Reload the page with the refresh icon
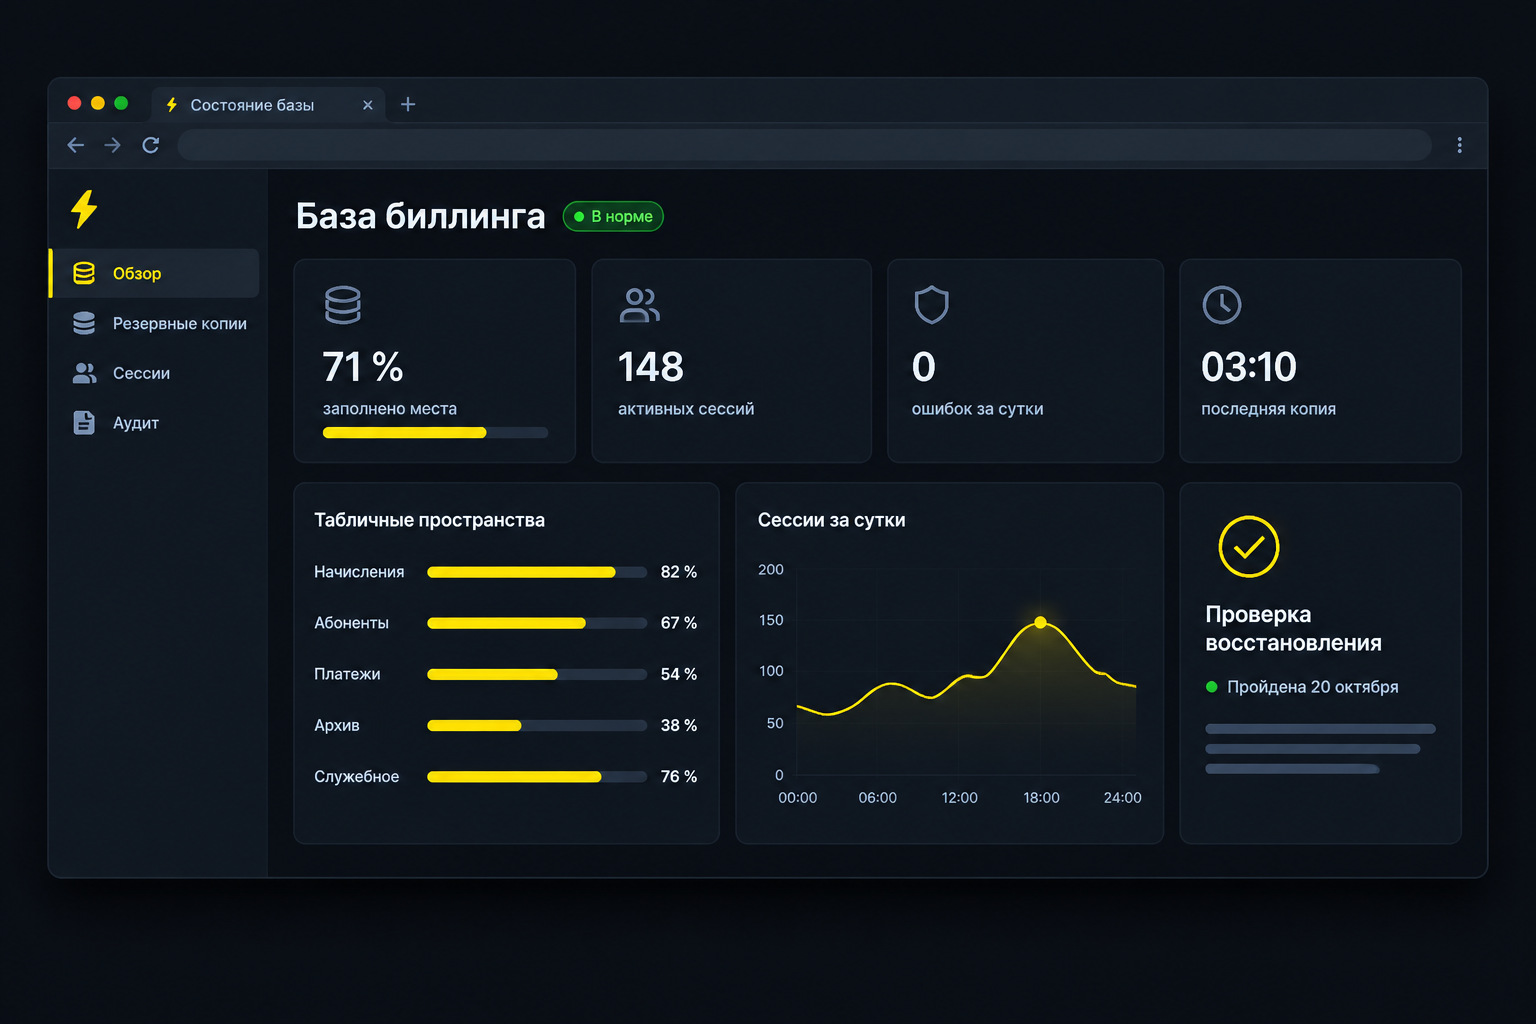Screen dimensions: 1536x1024 coord(151,145)
